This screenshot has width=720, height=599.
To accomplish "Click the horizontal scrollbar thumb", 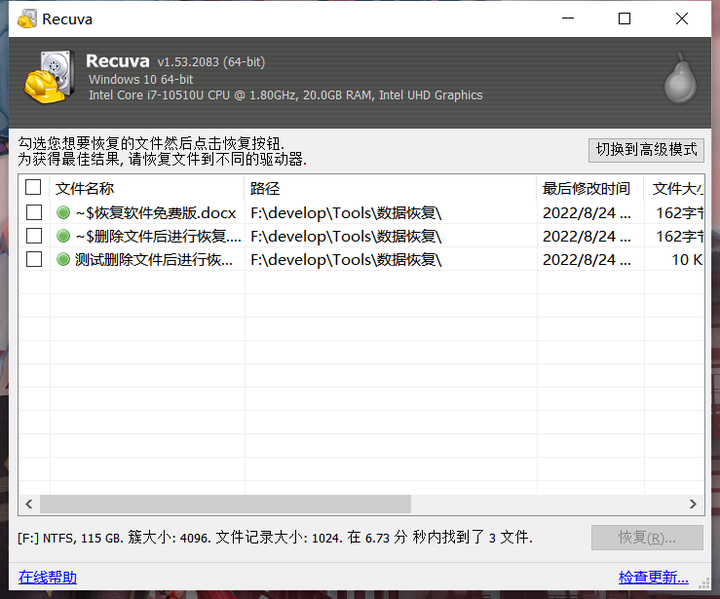I will point(225,504).
